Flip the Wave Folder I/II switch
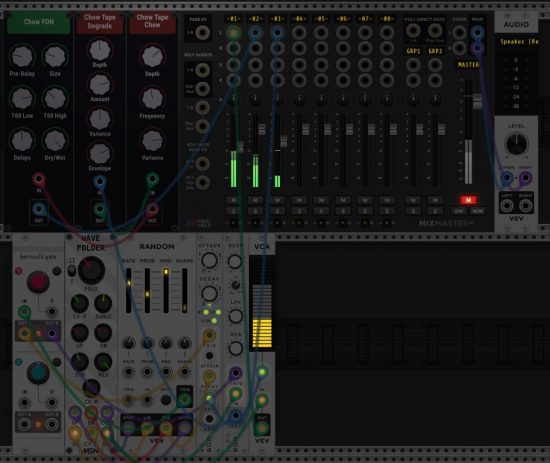Image resolution: width=550 pixels, height=463 pixels. pos(72,270)
